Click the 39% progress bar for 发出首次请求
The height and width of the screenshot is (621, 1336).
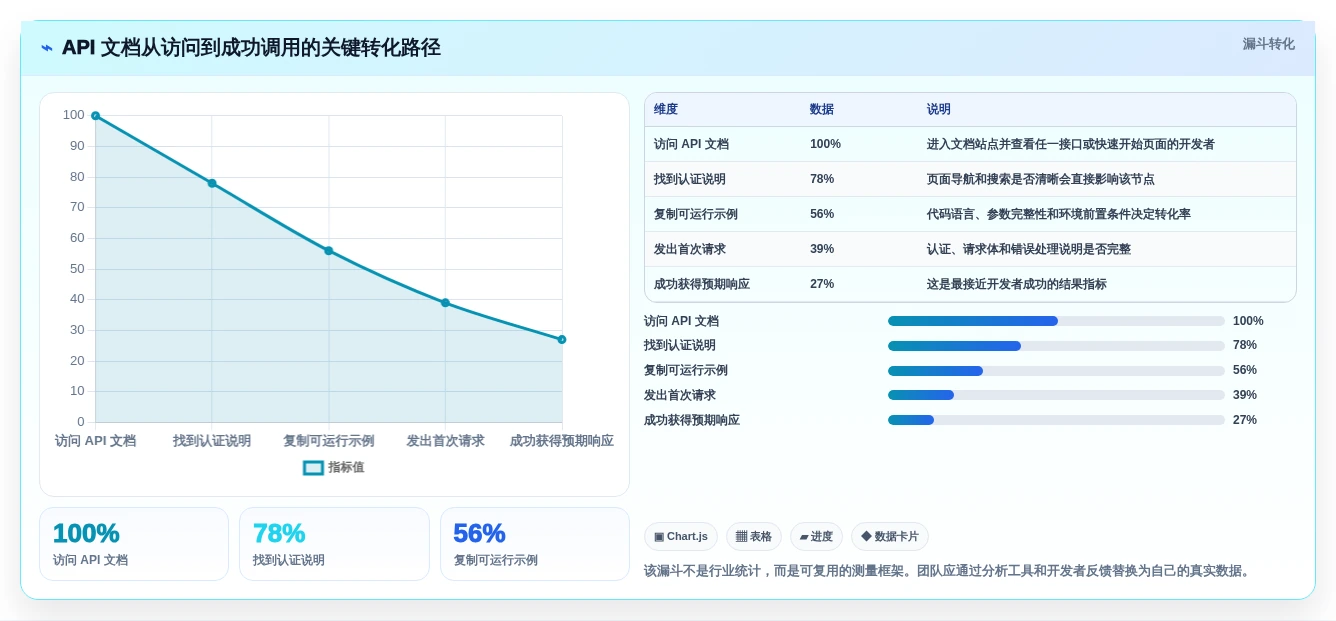(x=1056, y=395)
